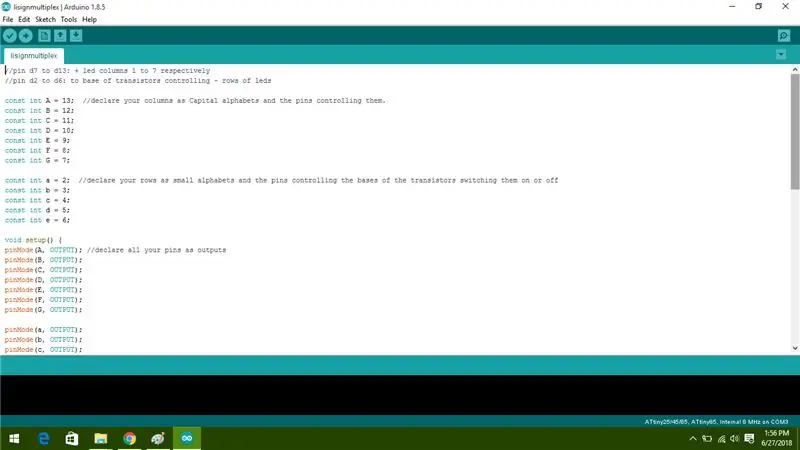Click the 'void setup() {' line
Image resolution: width=800 pixels, height=450 pixels.
pyautogui.click(x=33, y=240)
